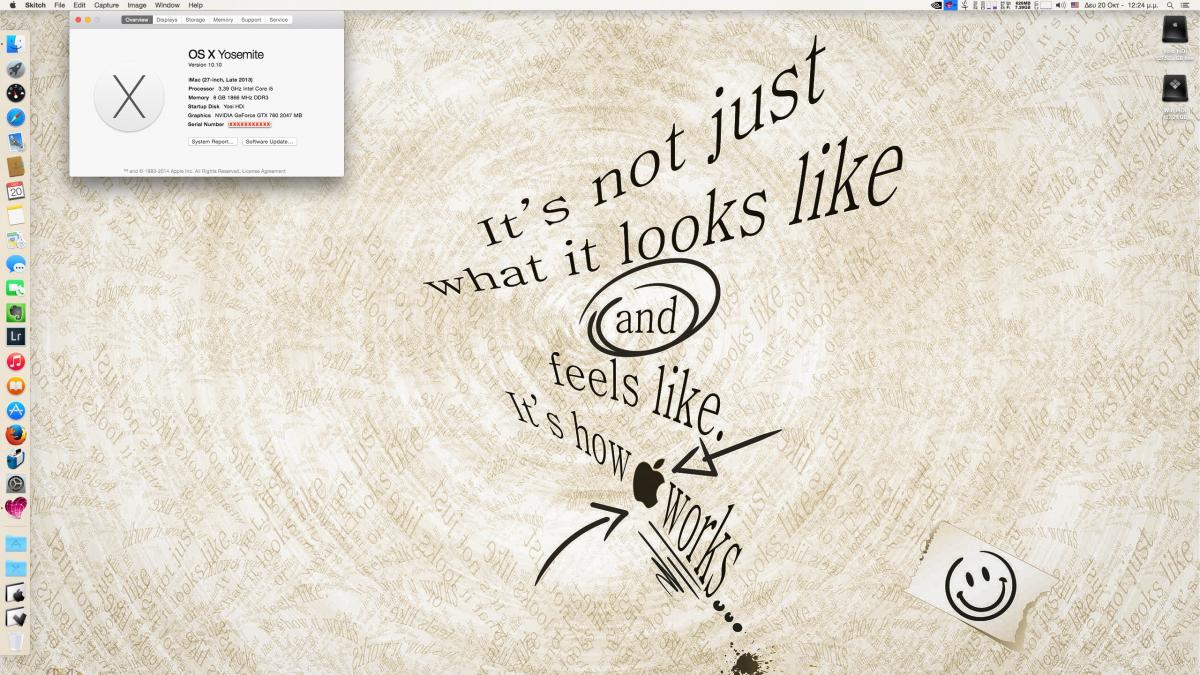Screen dimensions: 1200x675
Task: Open Capture menu
Action: click(x=106, y=5)
